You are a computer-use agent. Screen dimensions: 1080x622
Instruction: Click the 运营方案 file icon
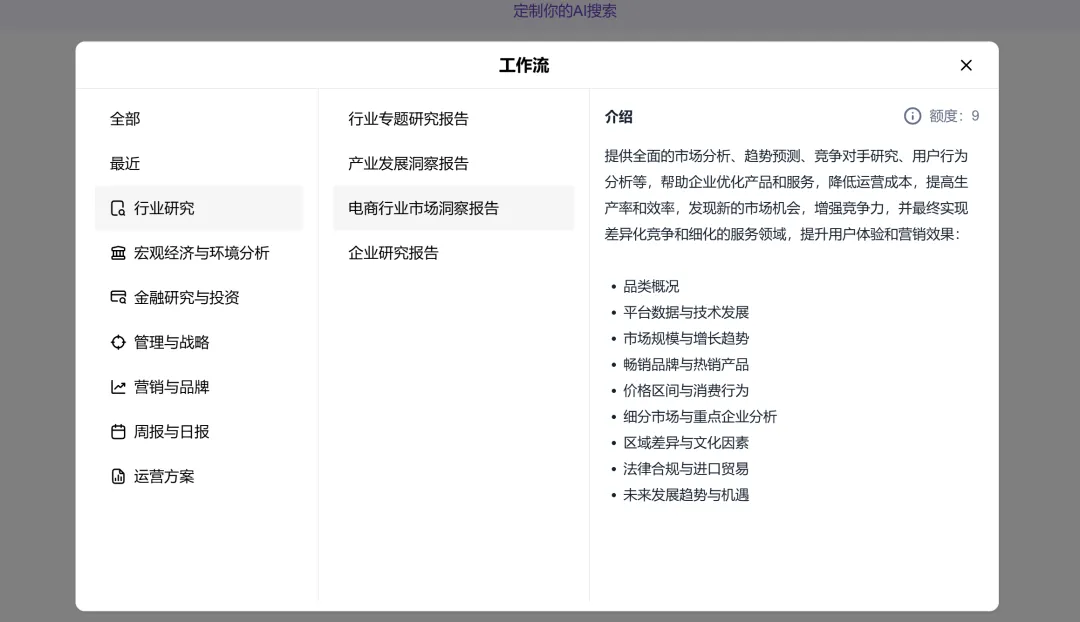click(119, 476)
